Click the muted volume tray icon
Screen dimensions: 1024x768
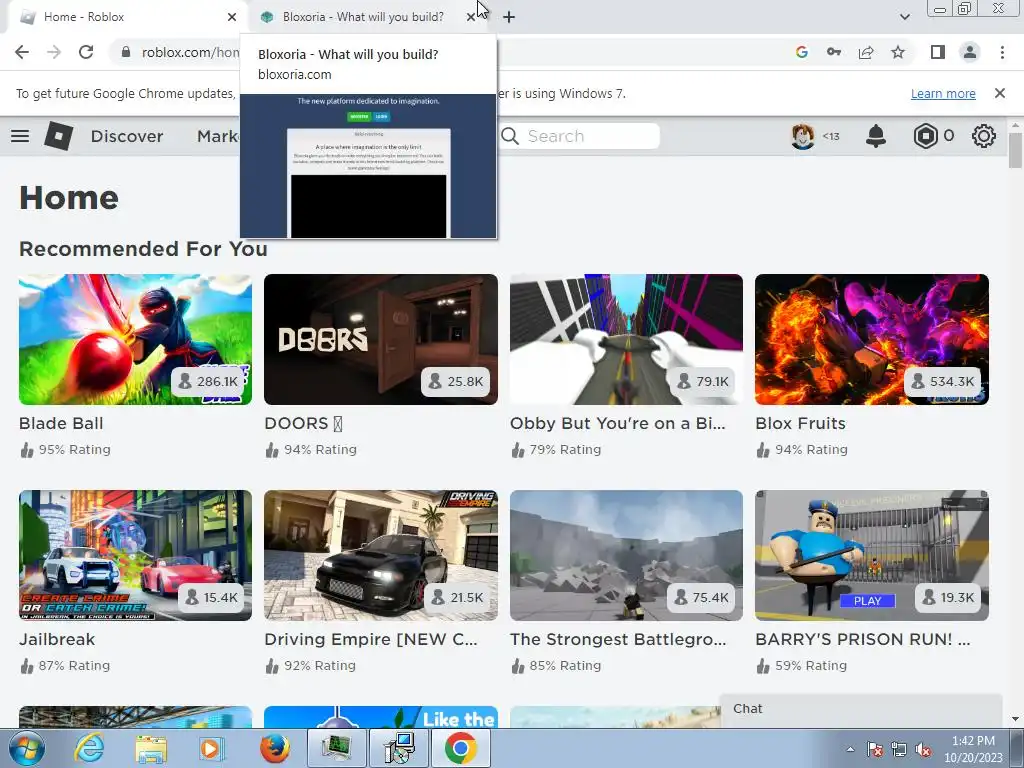pyautogui.click(x=923, y=749)
